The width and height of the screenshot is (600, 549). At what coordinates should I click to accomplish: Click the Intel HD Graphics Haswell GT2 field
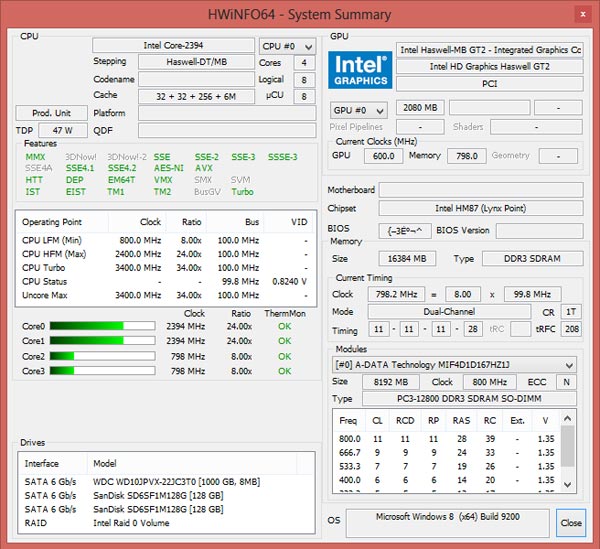pyautogui.click(x=490, y=67)
